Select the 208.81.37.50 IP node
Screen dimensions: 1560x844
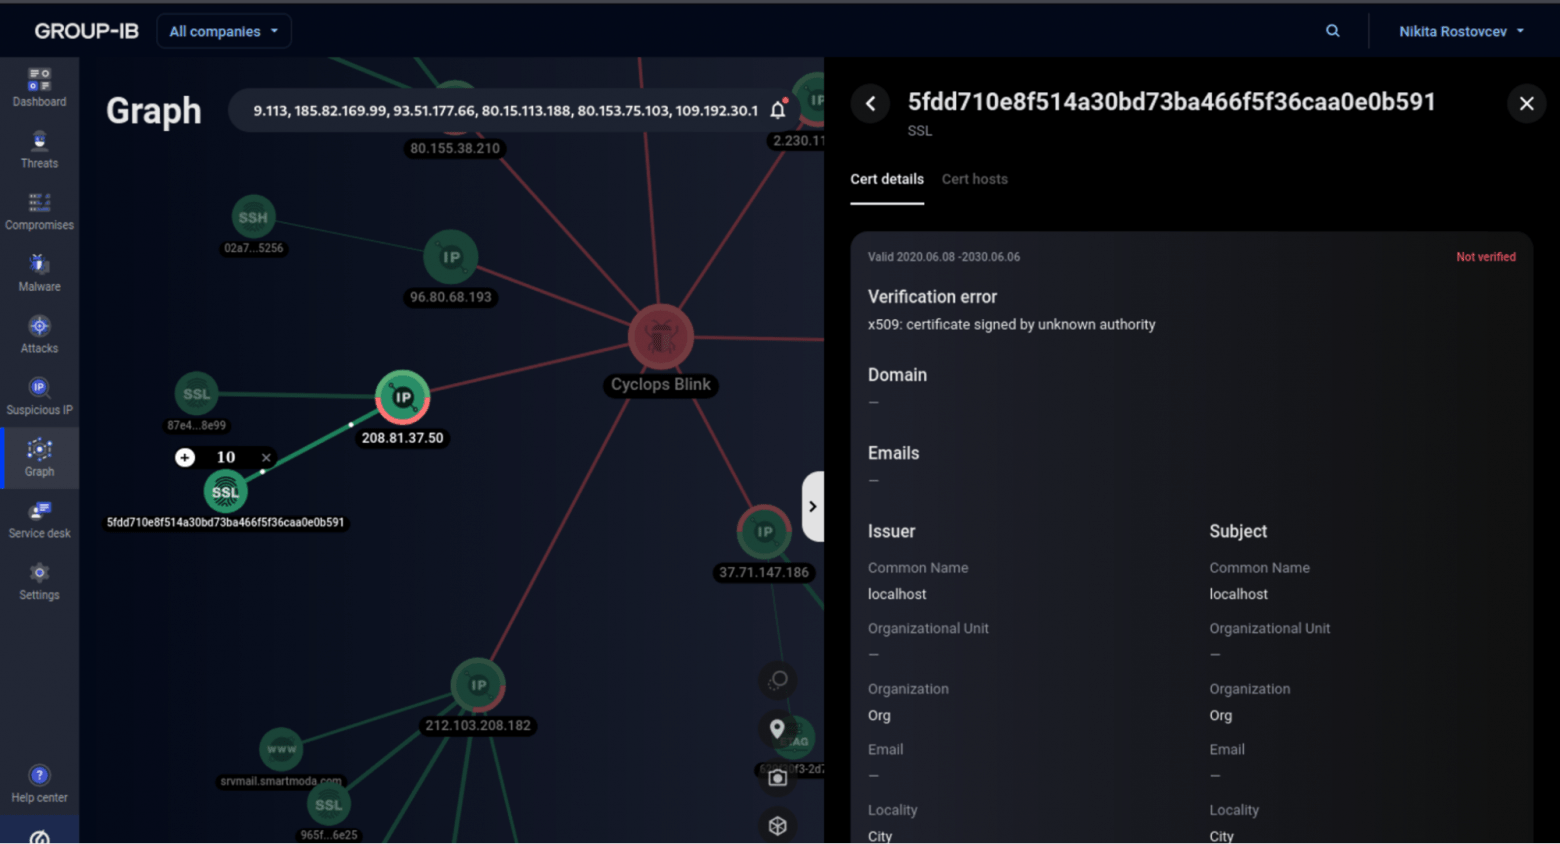click(x=403, y=397)
